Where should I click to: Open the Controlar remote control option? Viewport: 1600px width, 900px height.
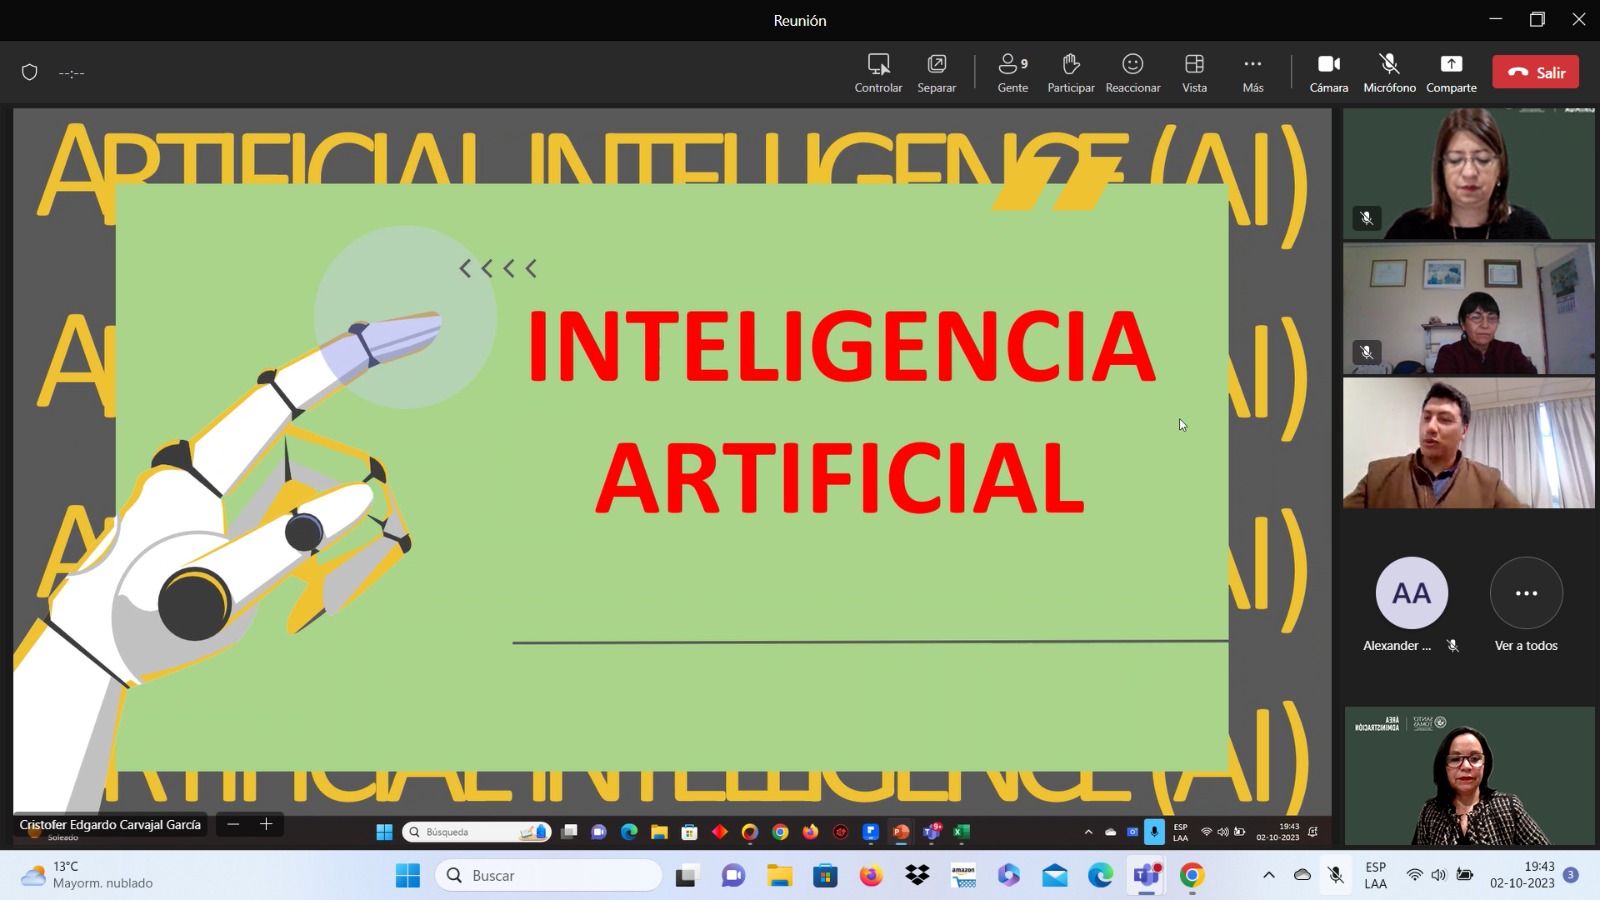878,73
